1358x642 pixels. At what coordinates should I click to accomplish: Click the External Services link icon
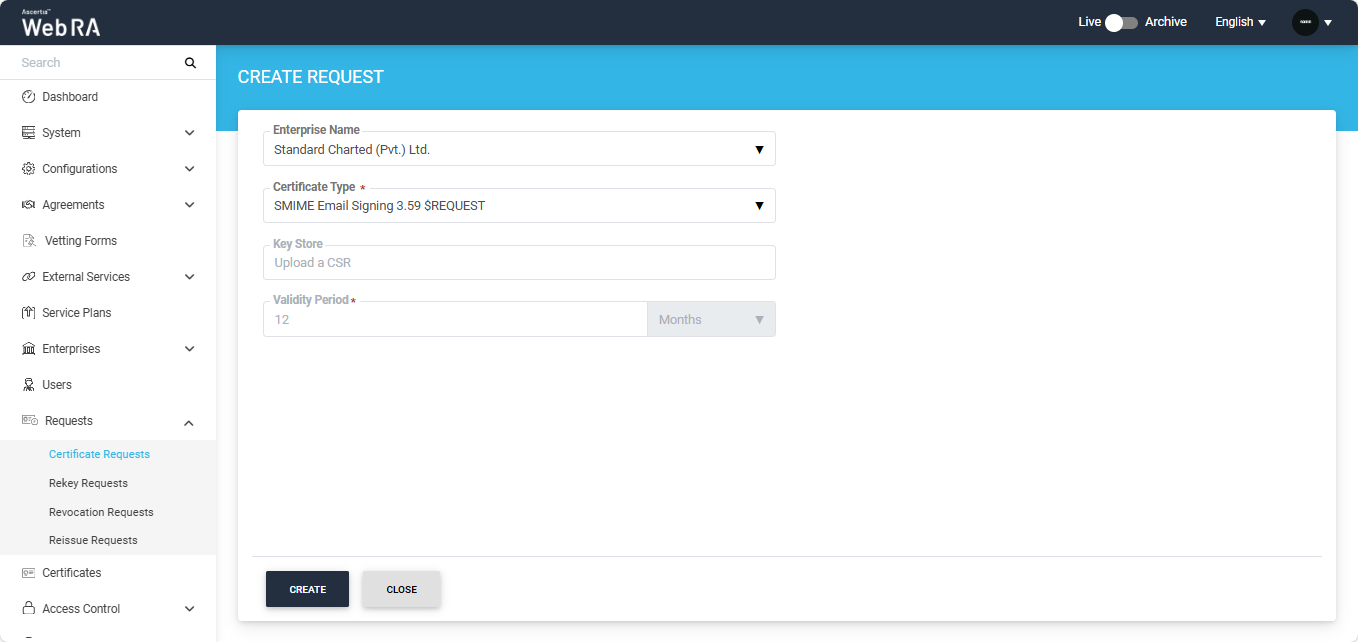click(x=29, y=277)
